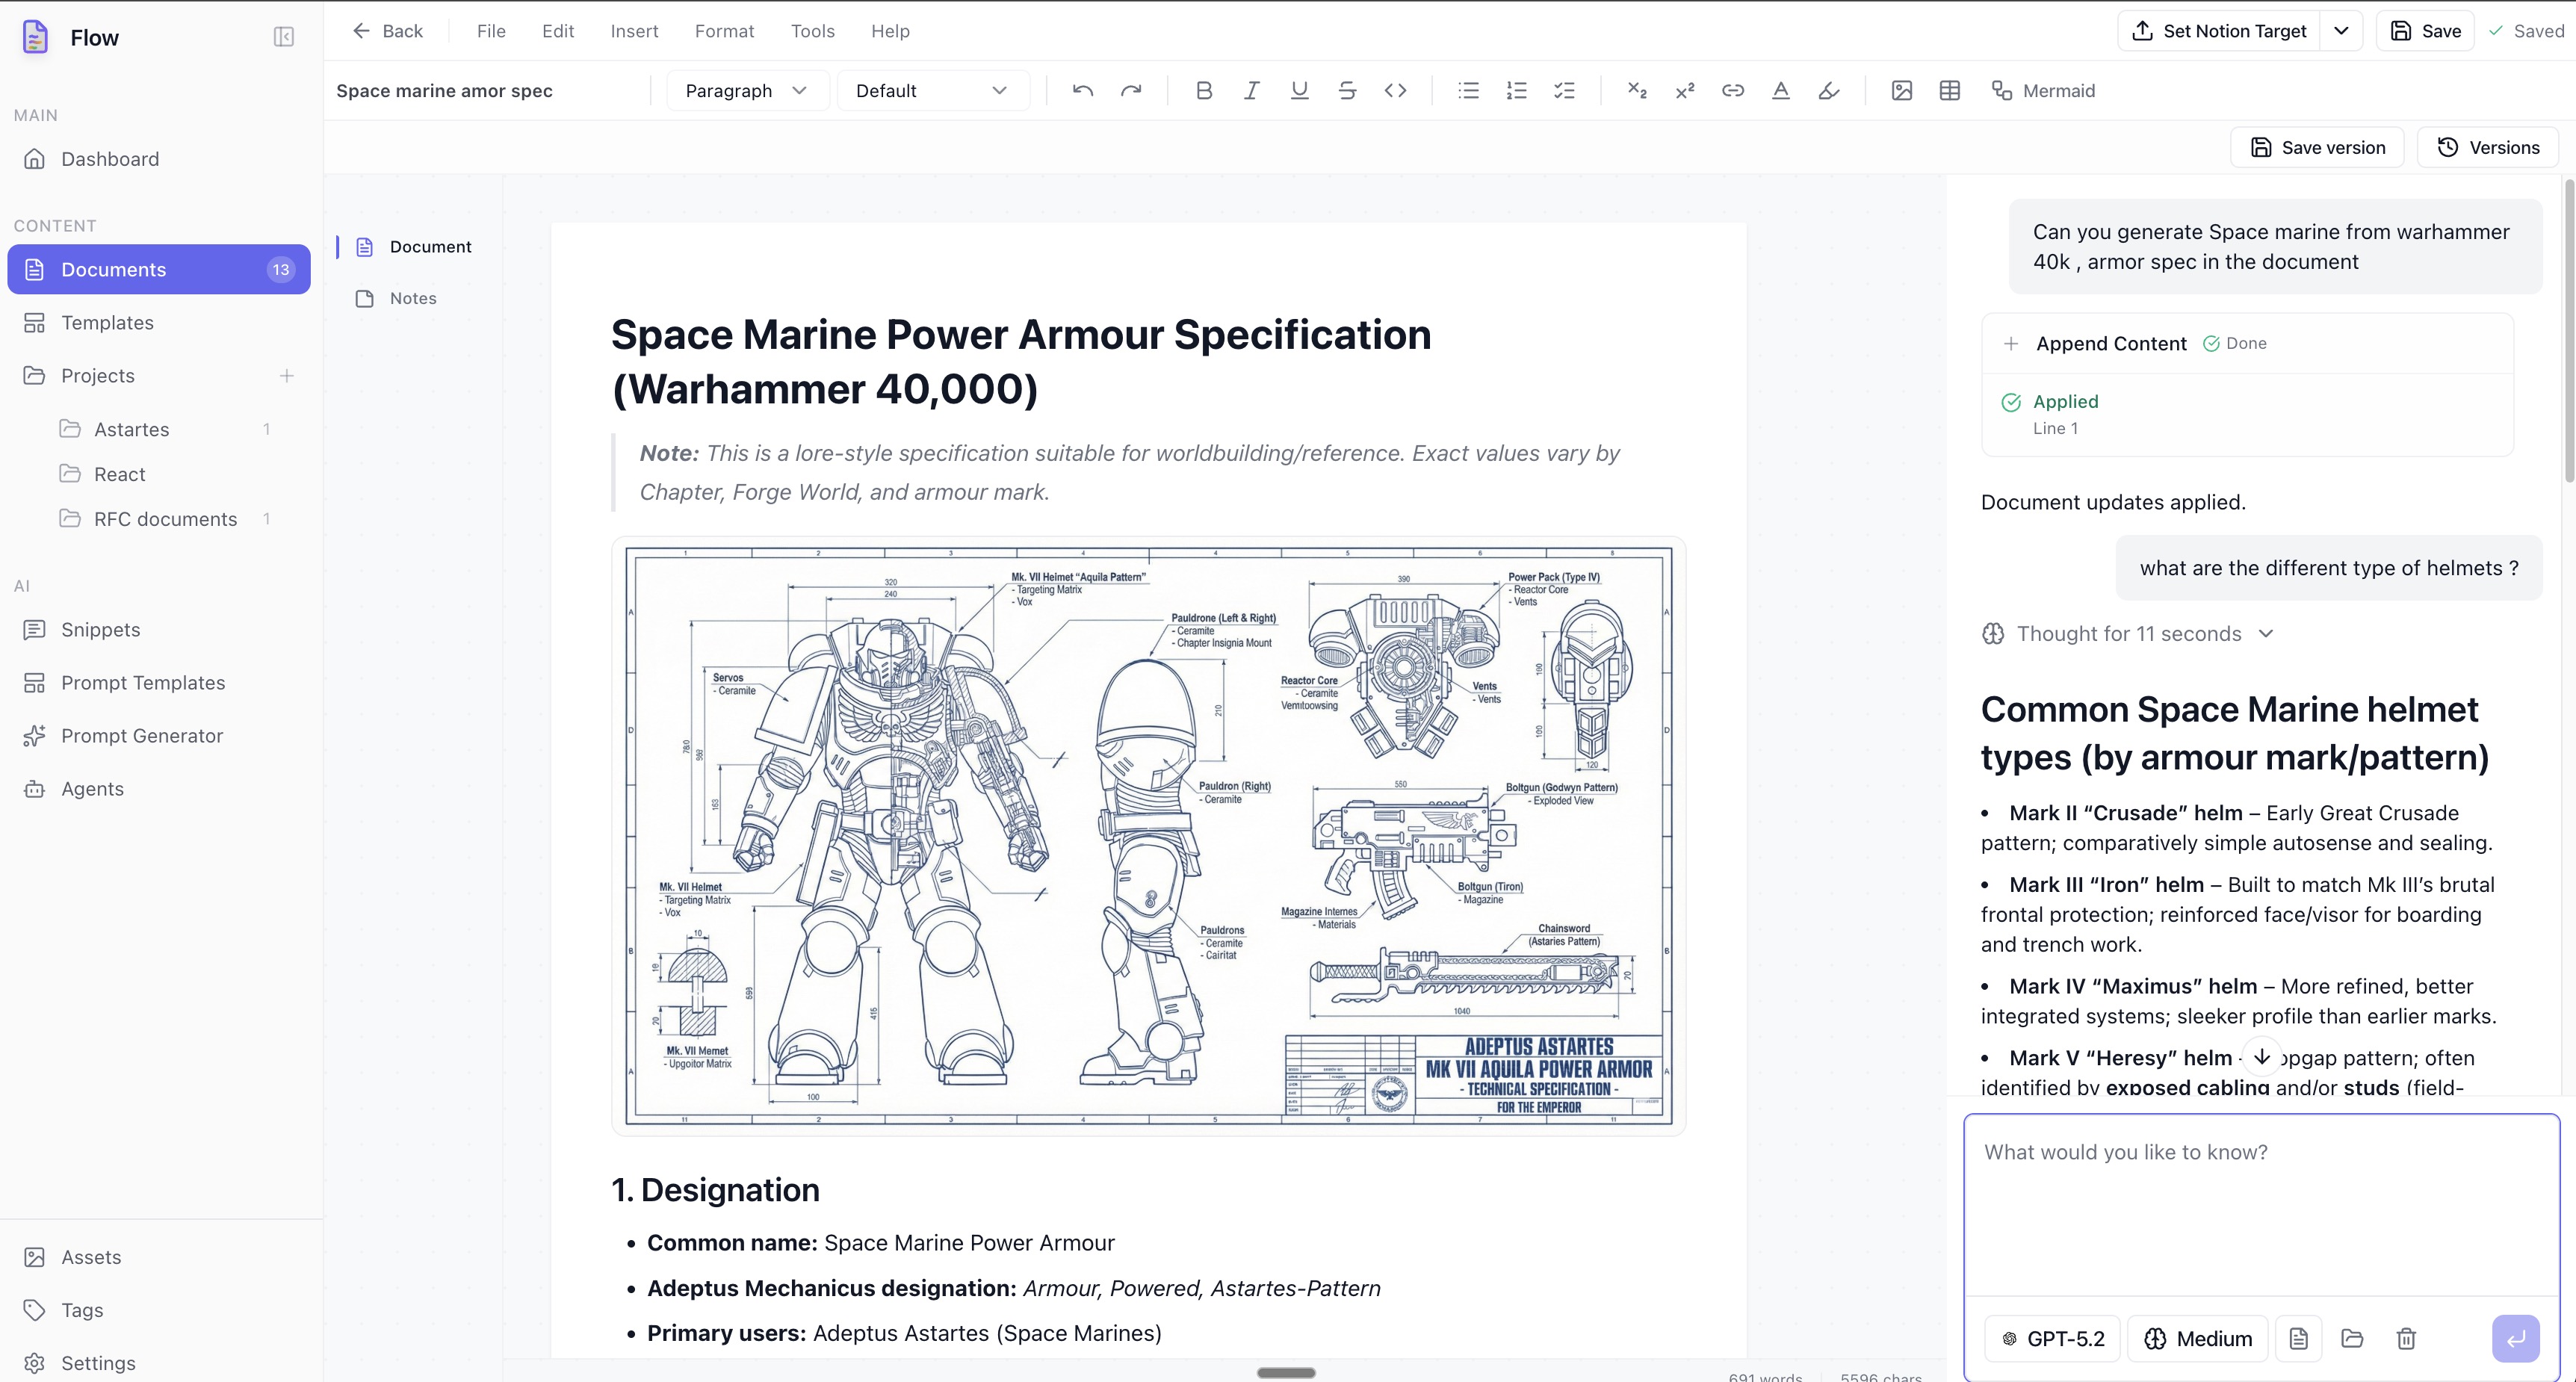Attach document context icon in chat
This screenshot has width=2576, height=1382.
[2299, 1339]
